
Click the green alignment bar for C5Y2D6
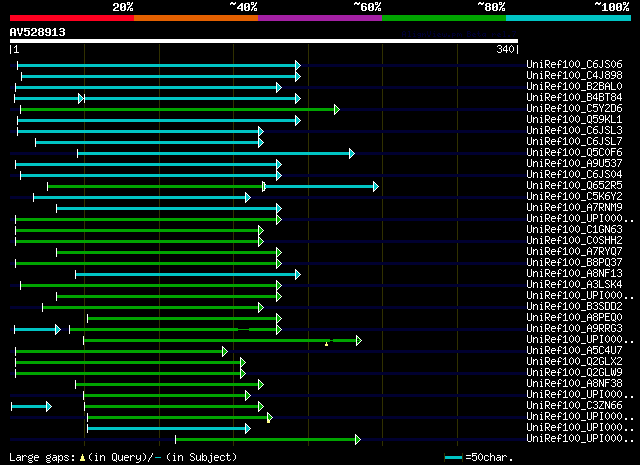point(178,109)
